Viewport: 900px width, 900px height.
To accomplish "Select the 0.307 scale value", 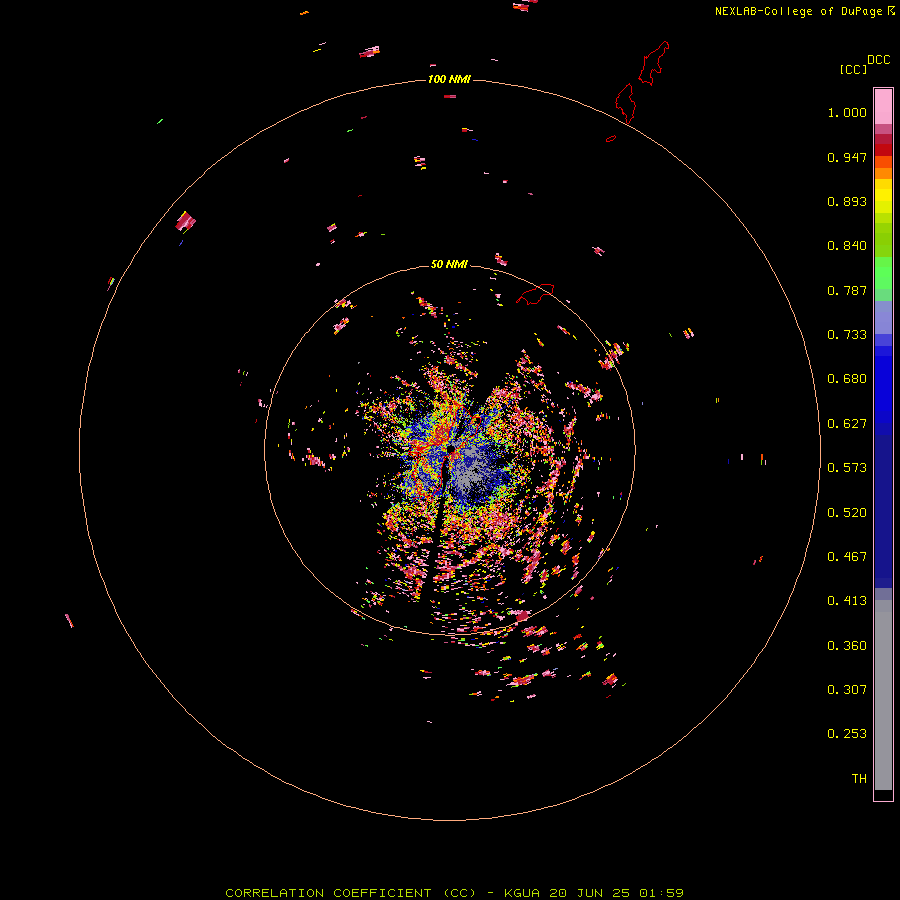I will point(847,690).
